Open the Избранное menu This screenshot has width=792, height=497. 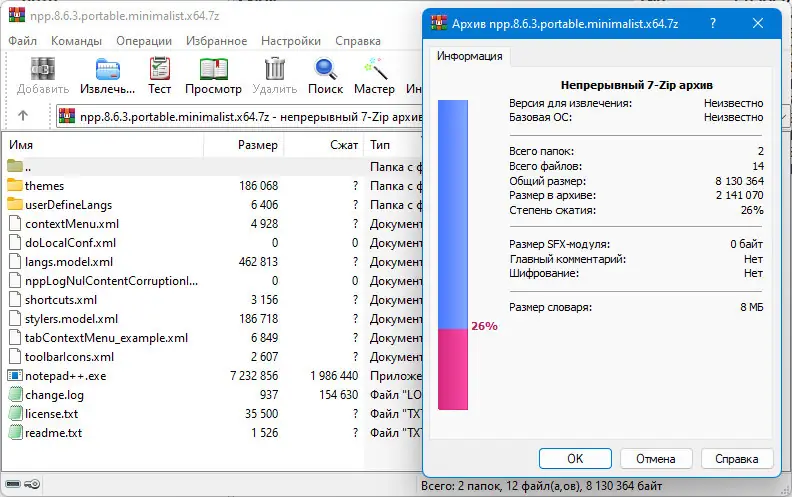pos(216,41)
